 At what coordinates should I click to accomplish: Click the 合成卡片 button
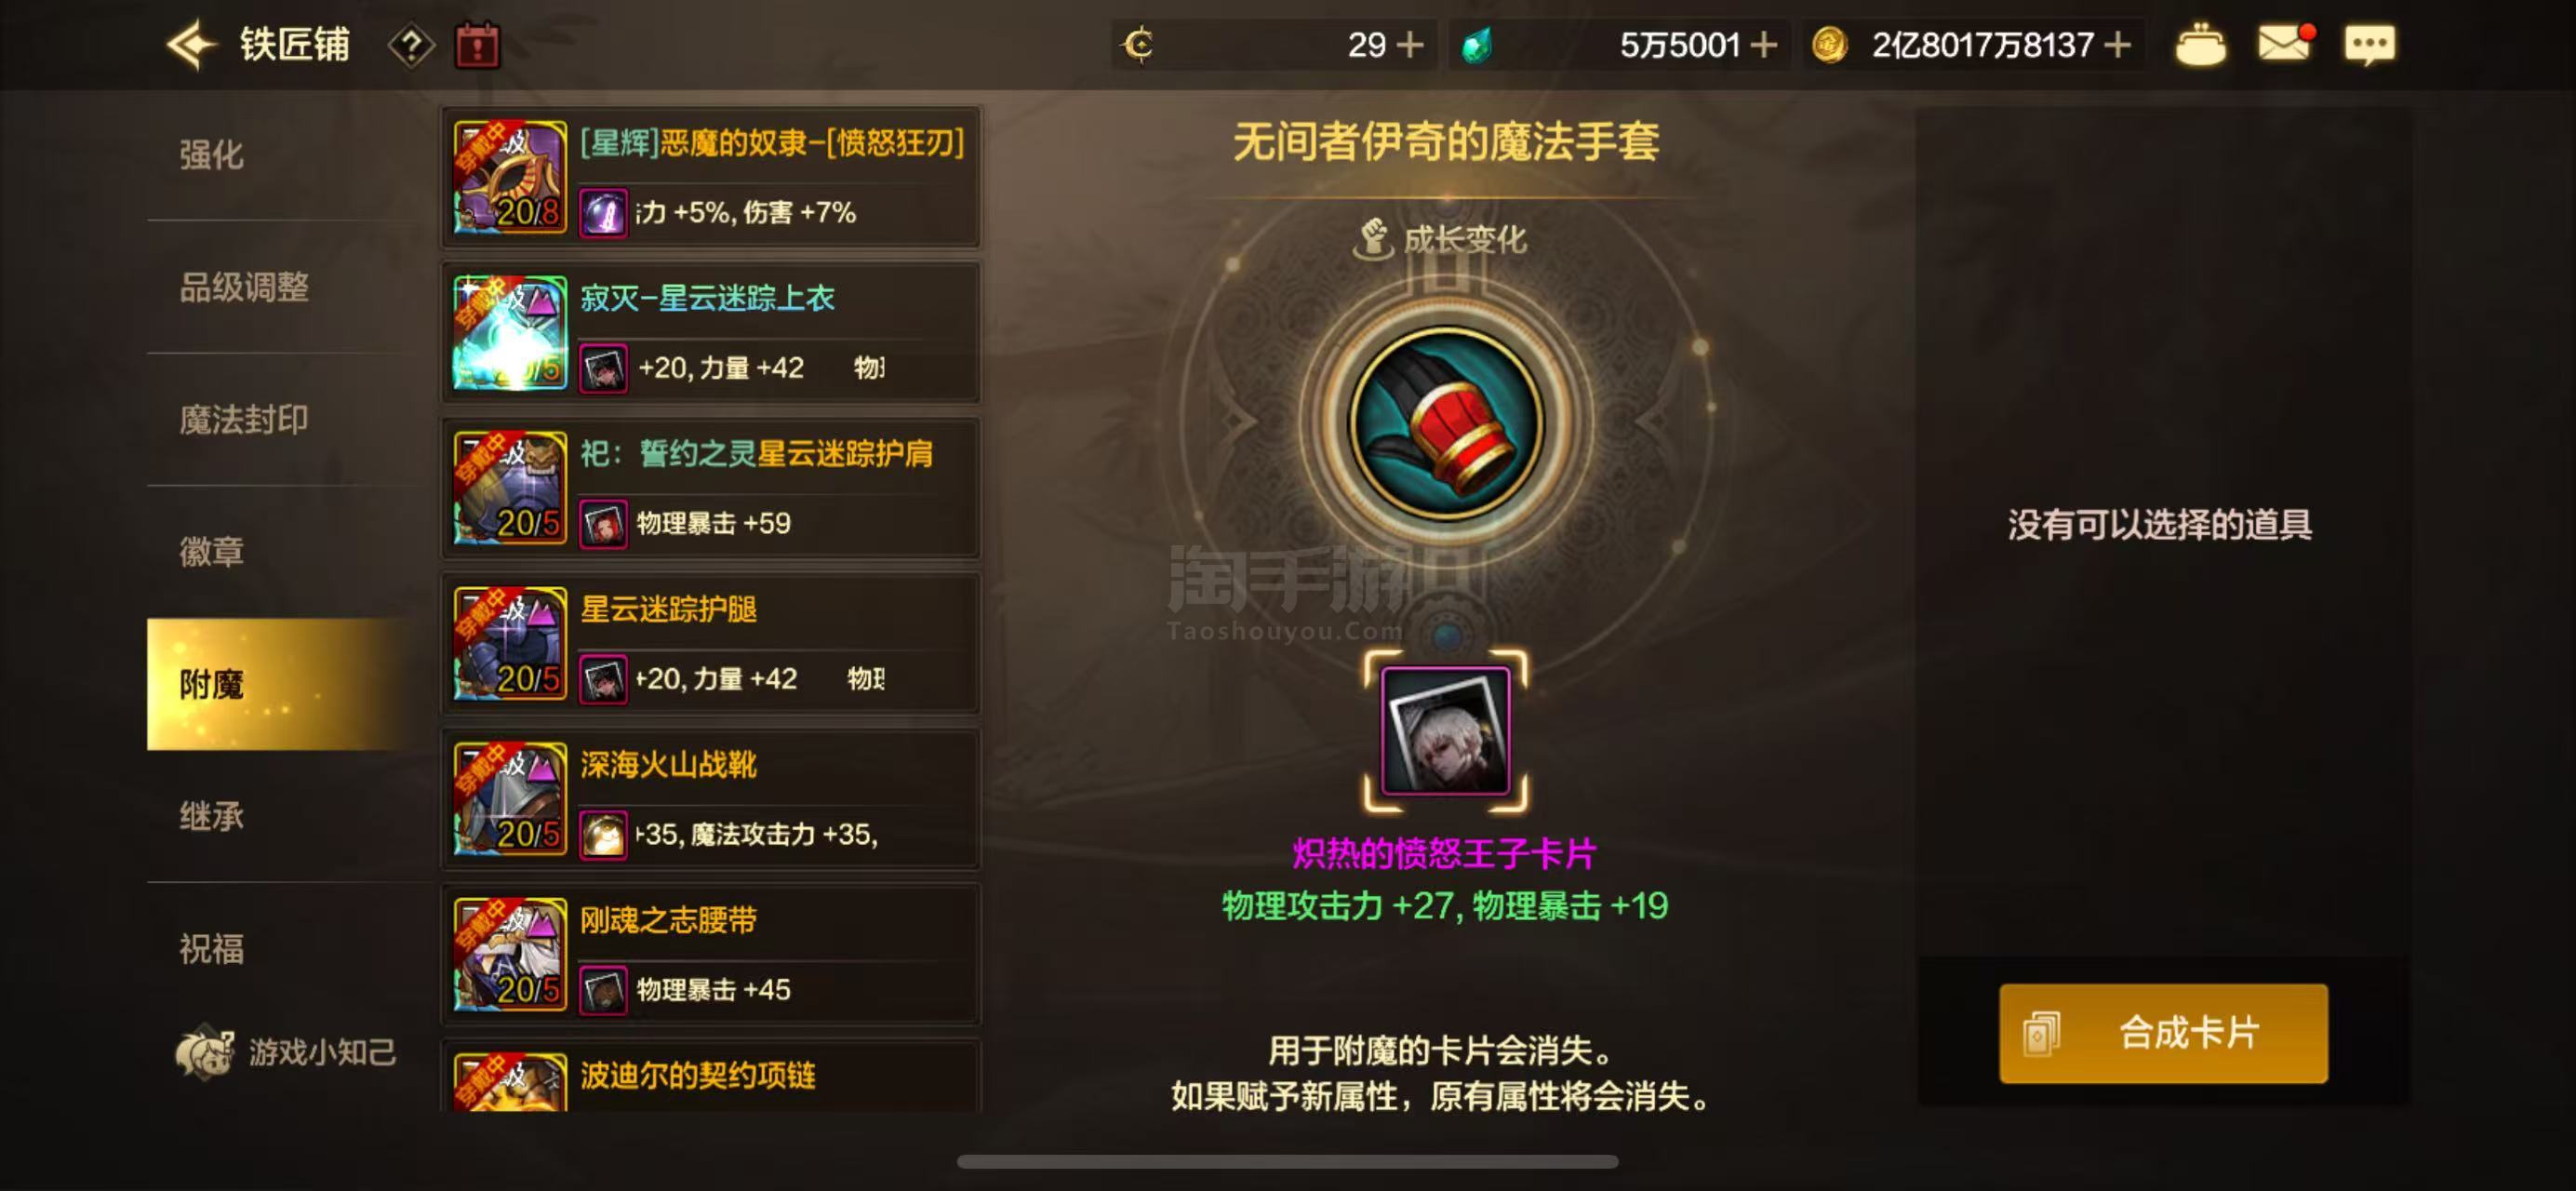pyautogui.click(x=2162, y=1032)
